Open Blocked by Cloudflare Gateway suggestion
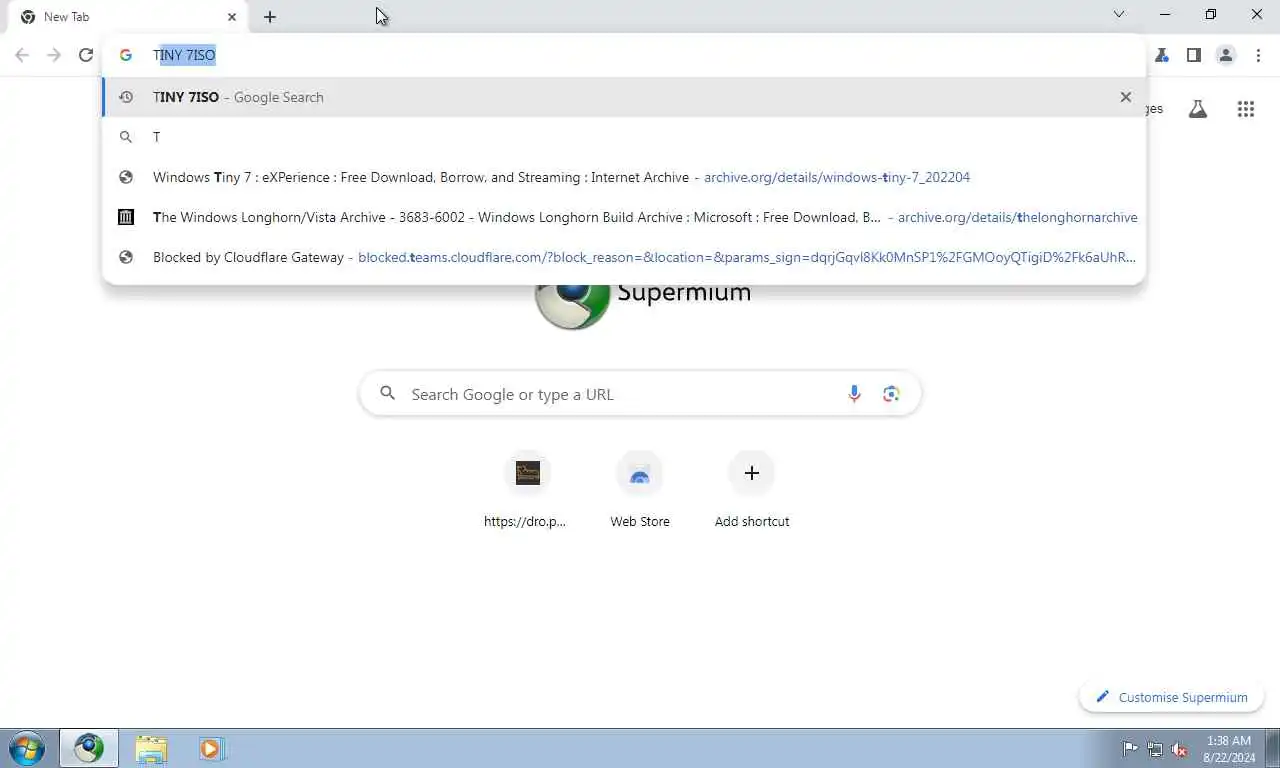Image resolution: width=1280 pixels, height=768 pixels. pyautogui.click(x=623, y=257)
